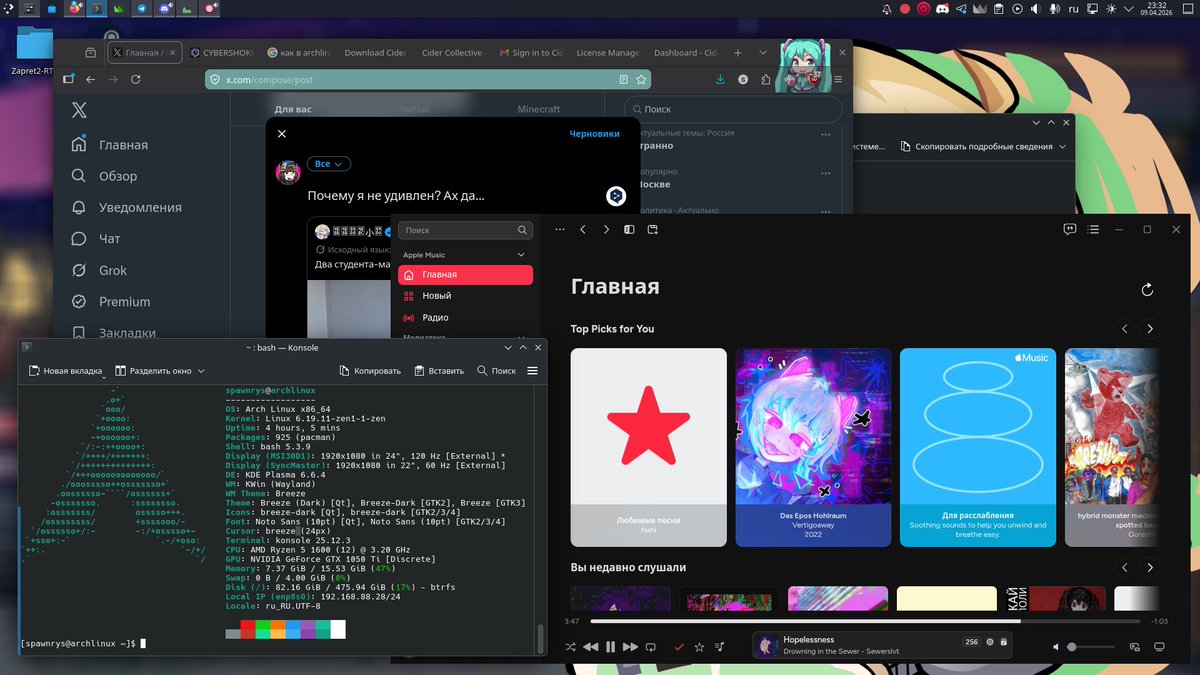Open lyrics speech-bubble icon in Cider

coord(1070,229)
